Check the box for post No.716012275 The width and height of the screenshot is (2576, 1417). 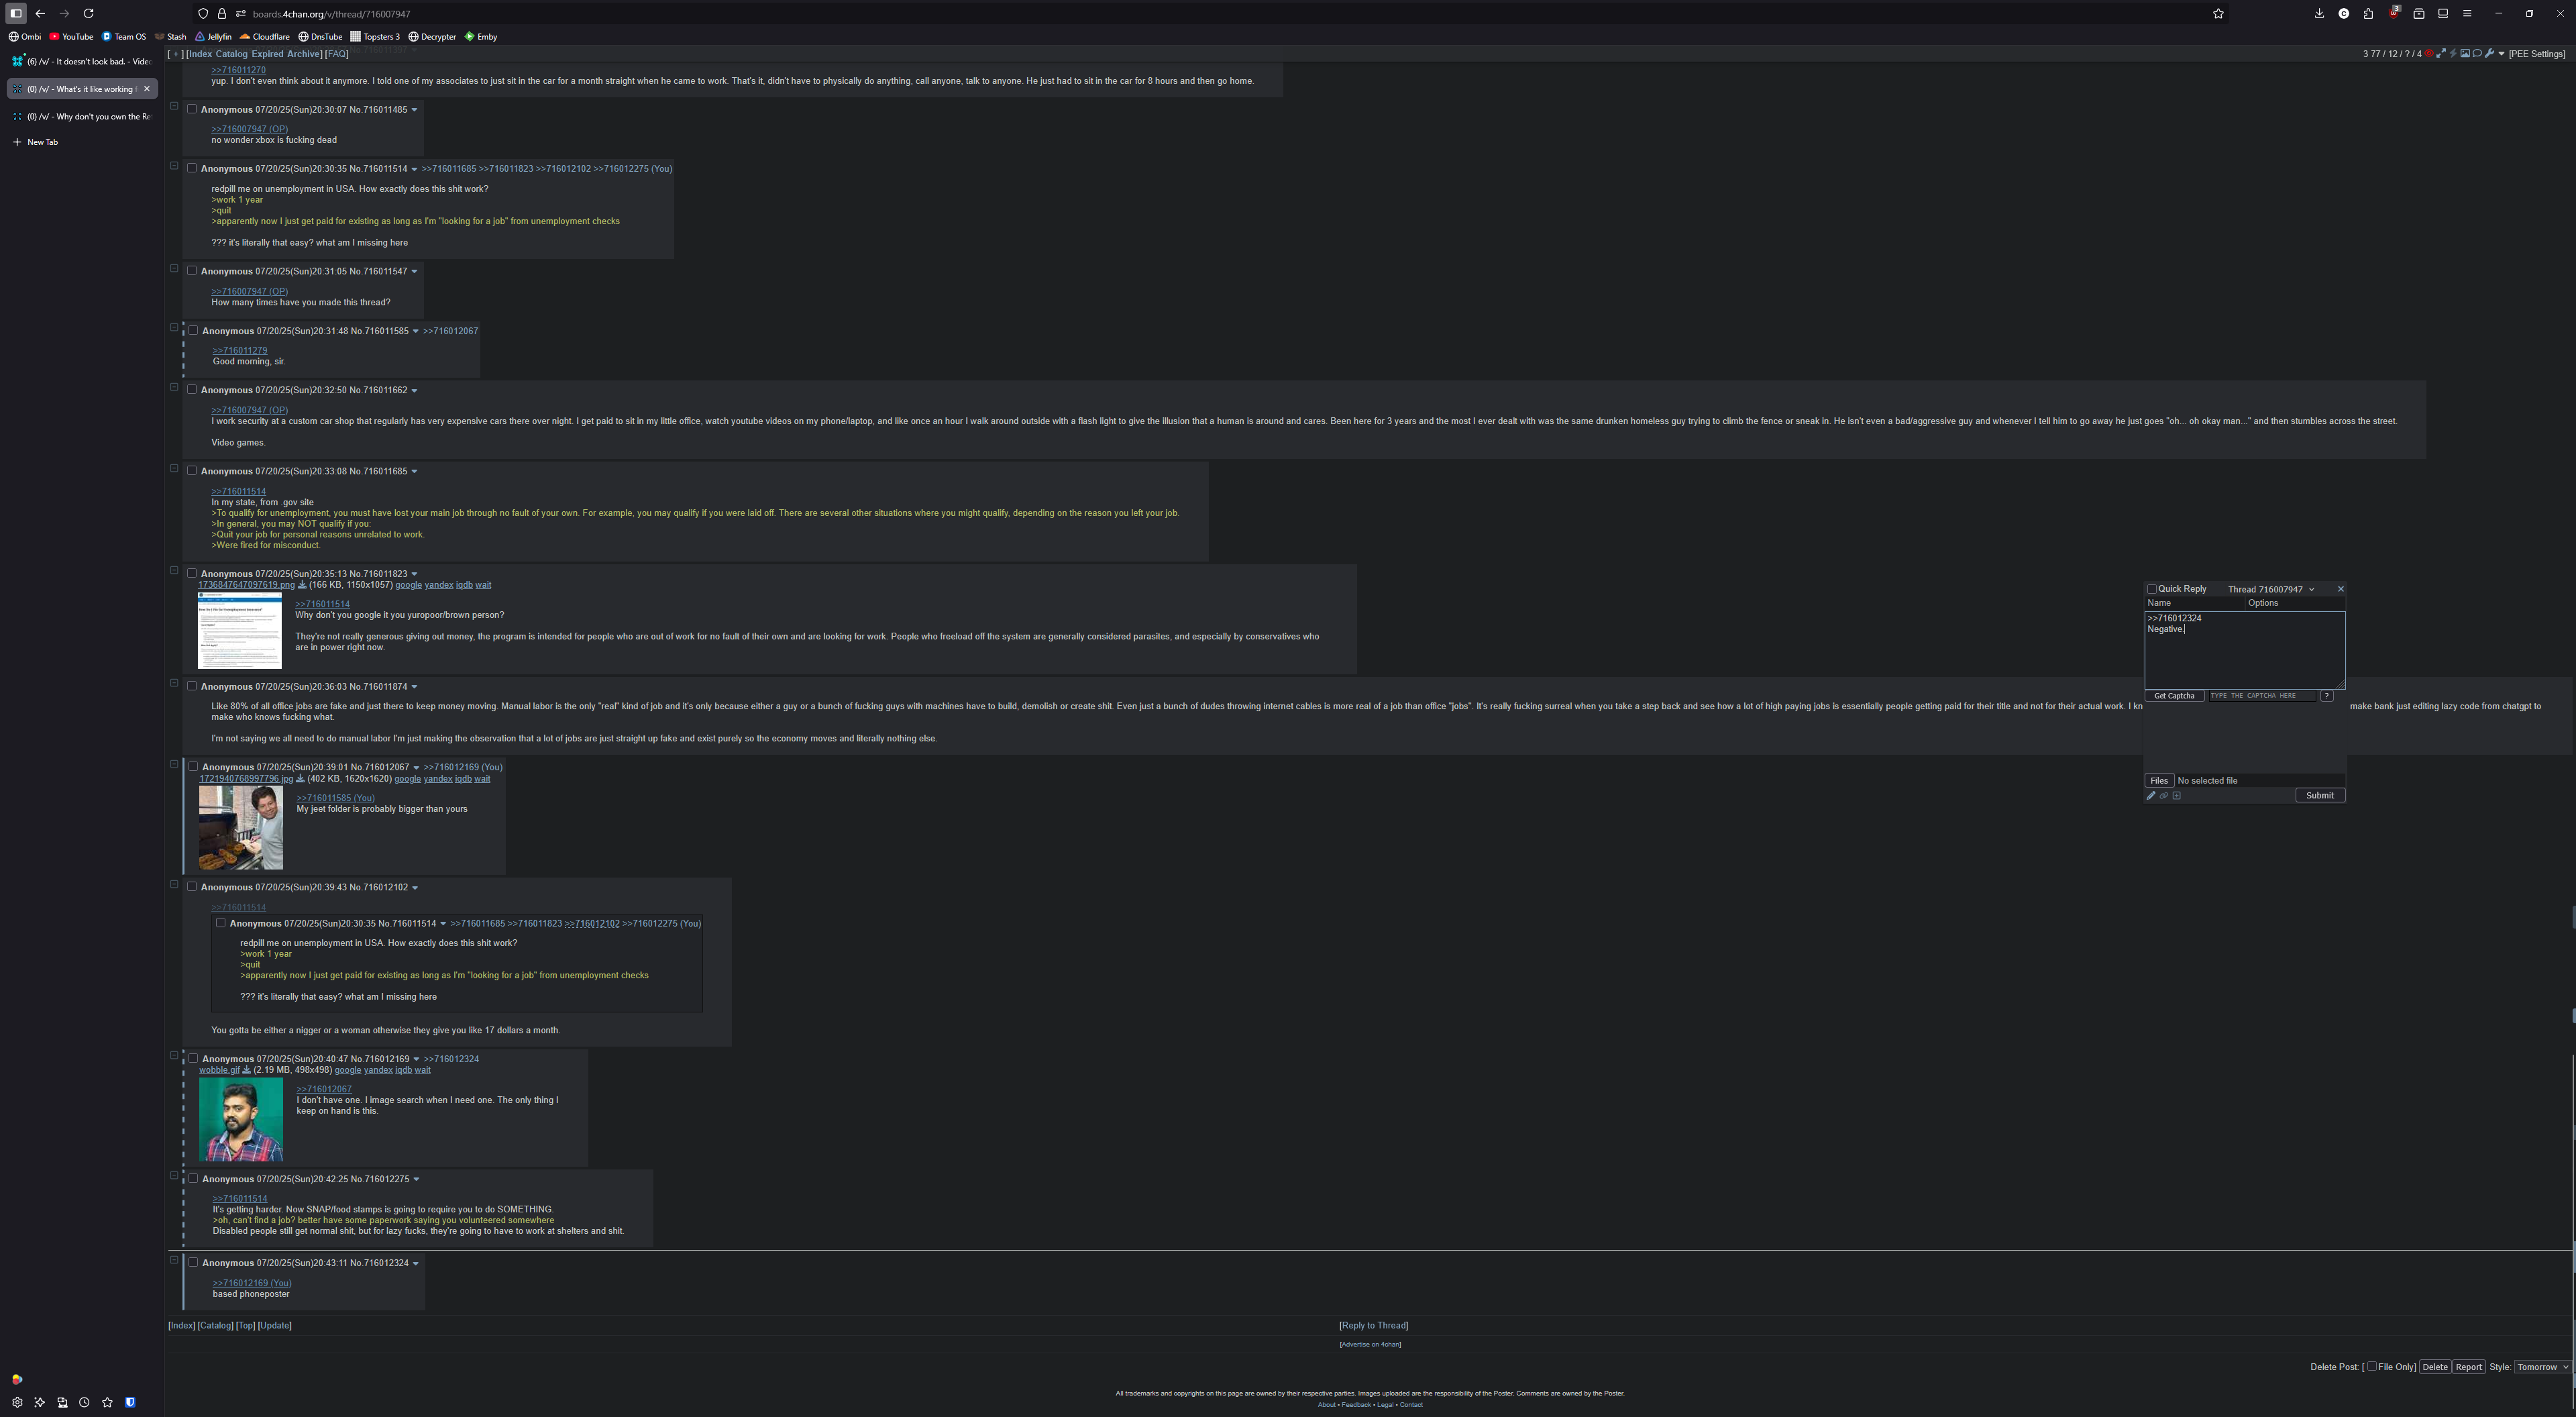point(193,1179)
